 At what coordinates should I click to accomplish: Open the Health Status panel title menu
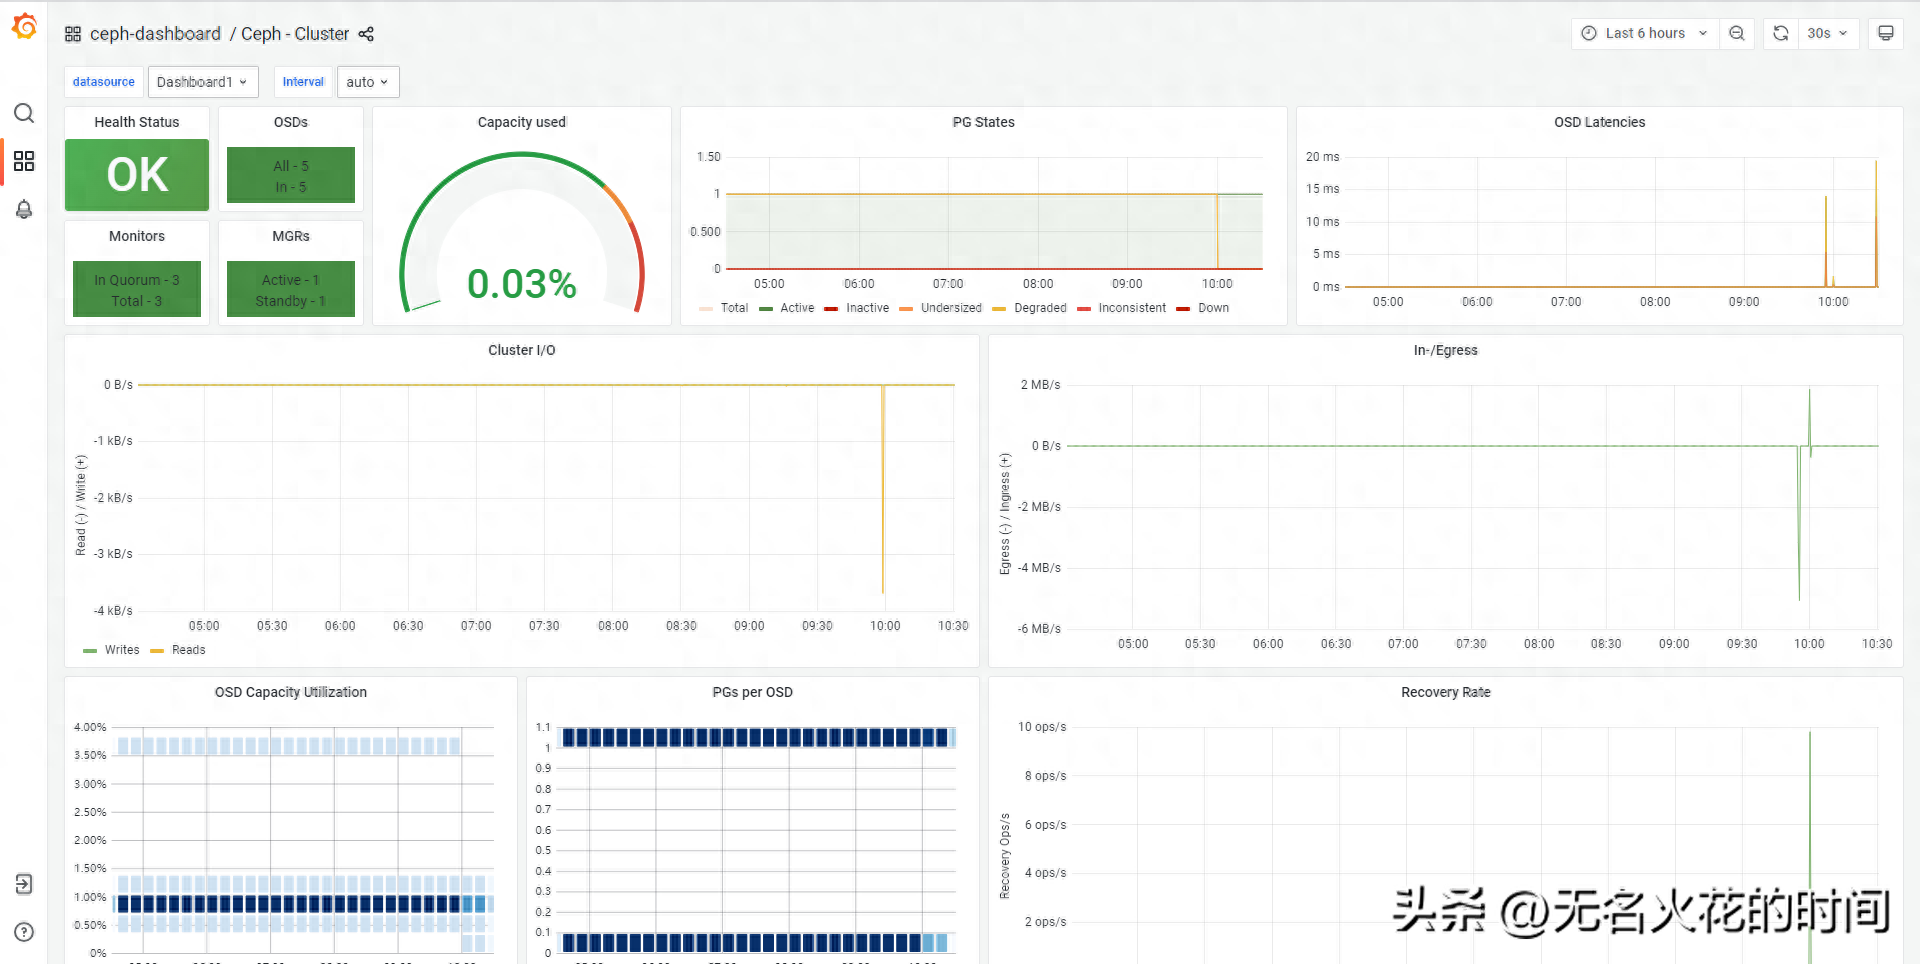pyautogui.click(x=137, y=122)
